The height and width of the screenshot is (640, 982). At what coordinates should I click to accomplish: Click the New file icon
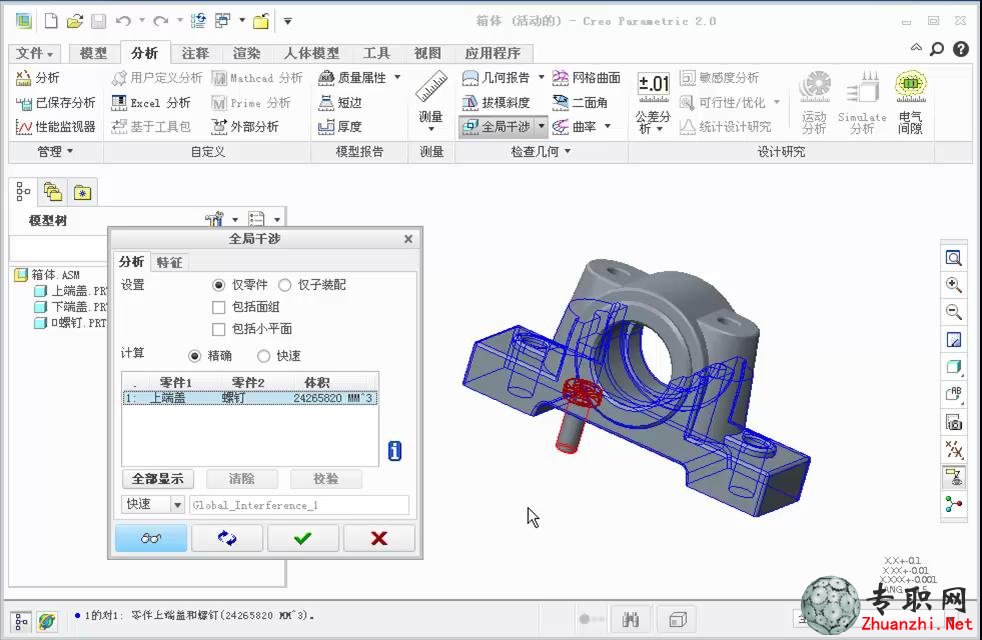click(51, 21)
